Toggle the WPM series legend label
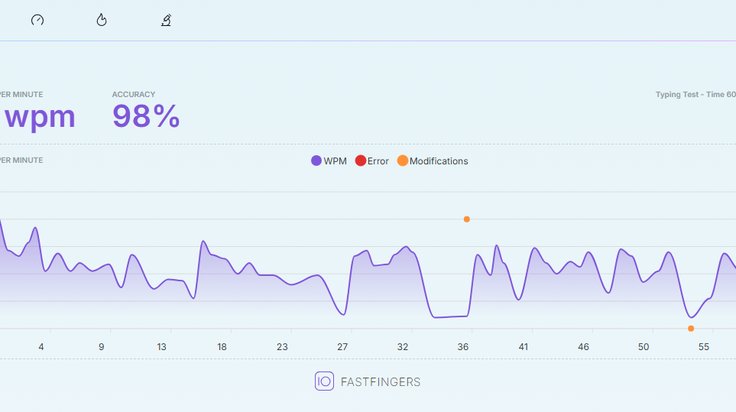 pos(335,161)
